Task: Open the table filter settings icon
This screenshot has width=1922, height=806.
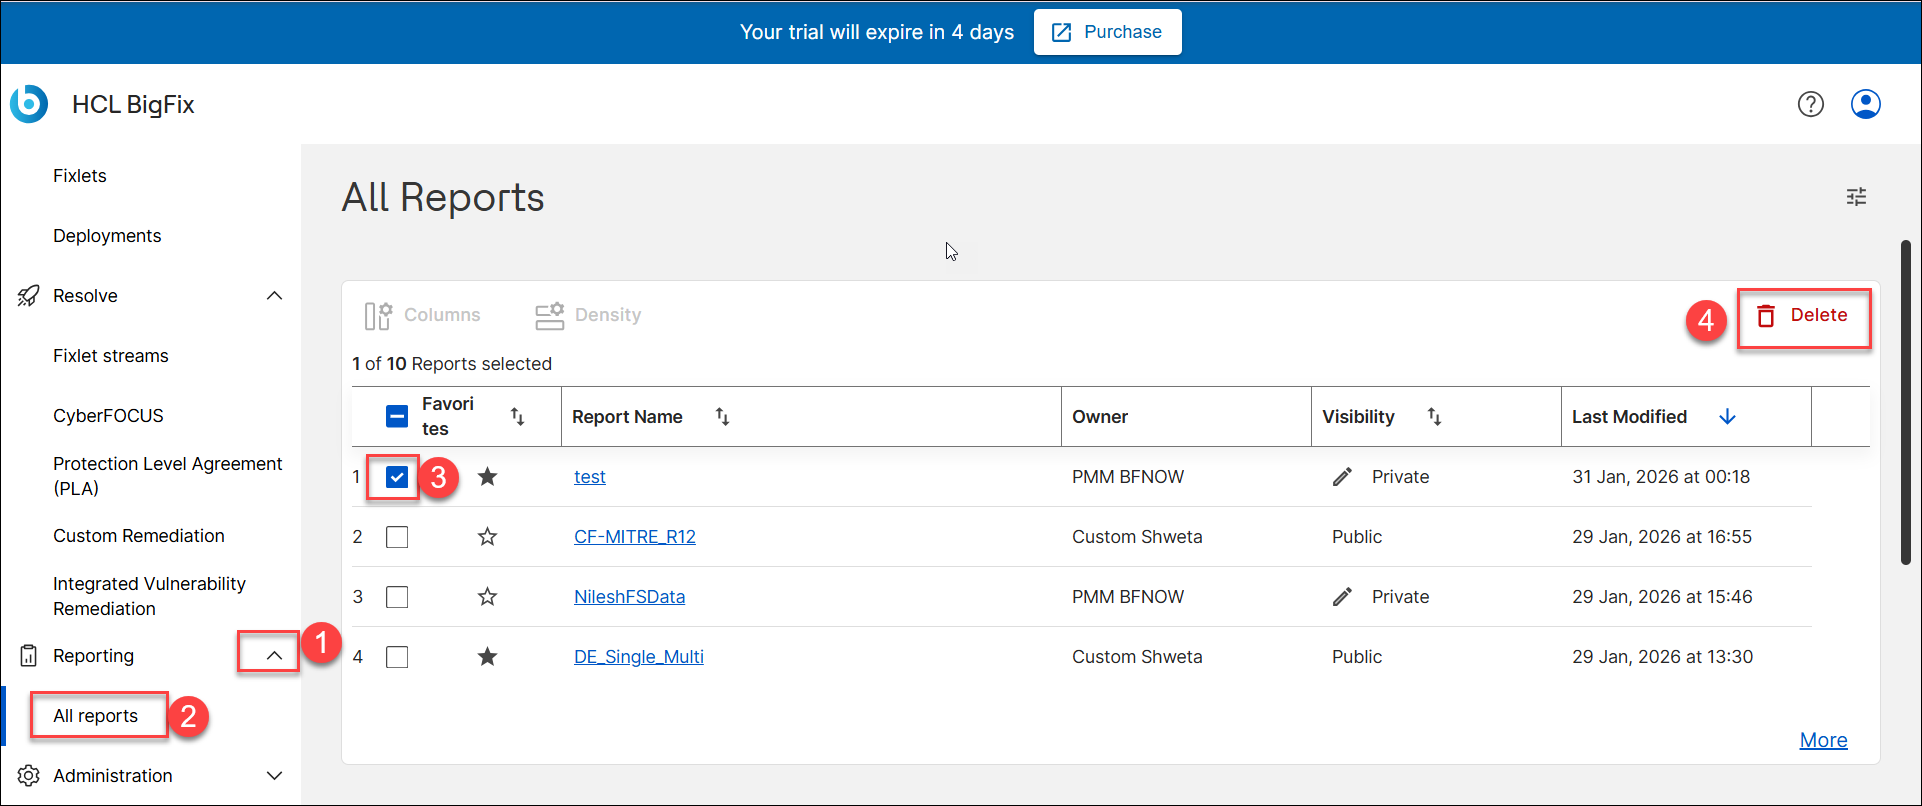Action: 1856,197
